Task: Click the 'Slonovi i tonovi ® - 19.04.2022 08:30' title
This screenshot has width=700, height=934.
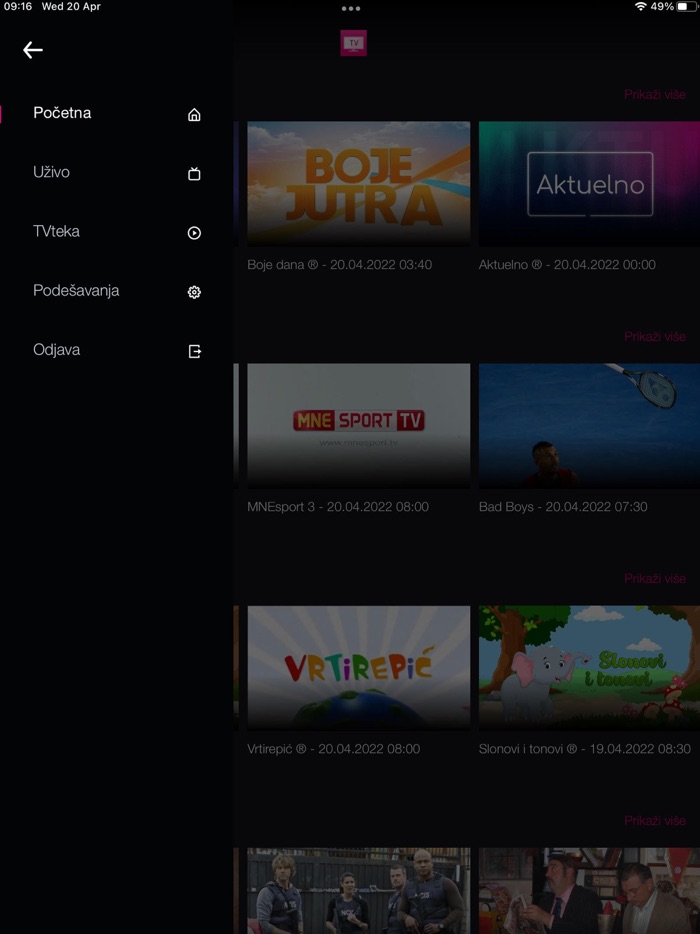Action: point(585,749)
